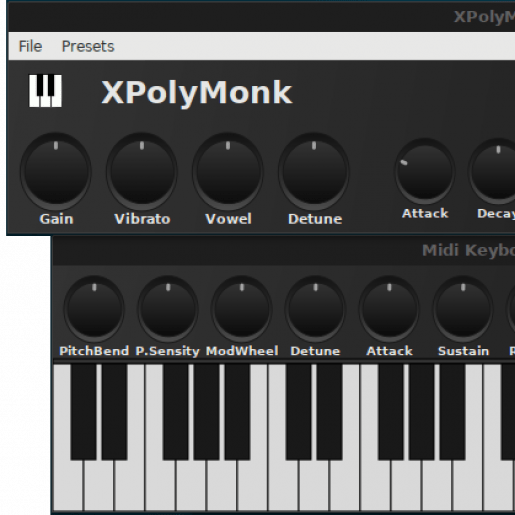The image size is (515, 515).
Task: Click the Sustain knob
Action: coord(463,309)
